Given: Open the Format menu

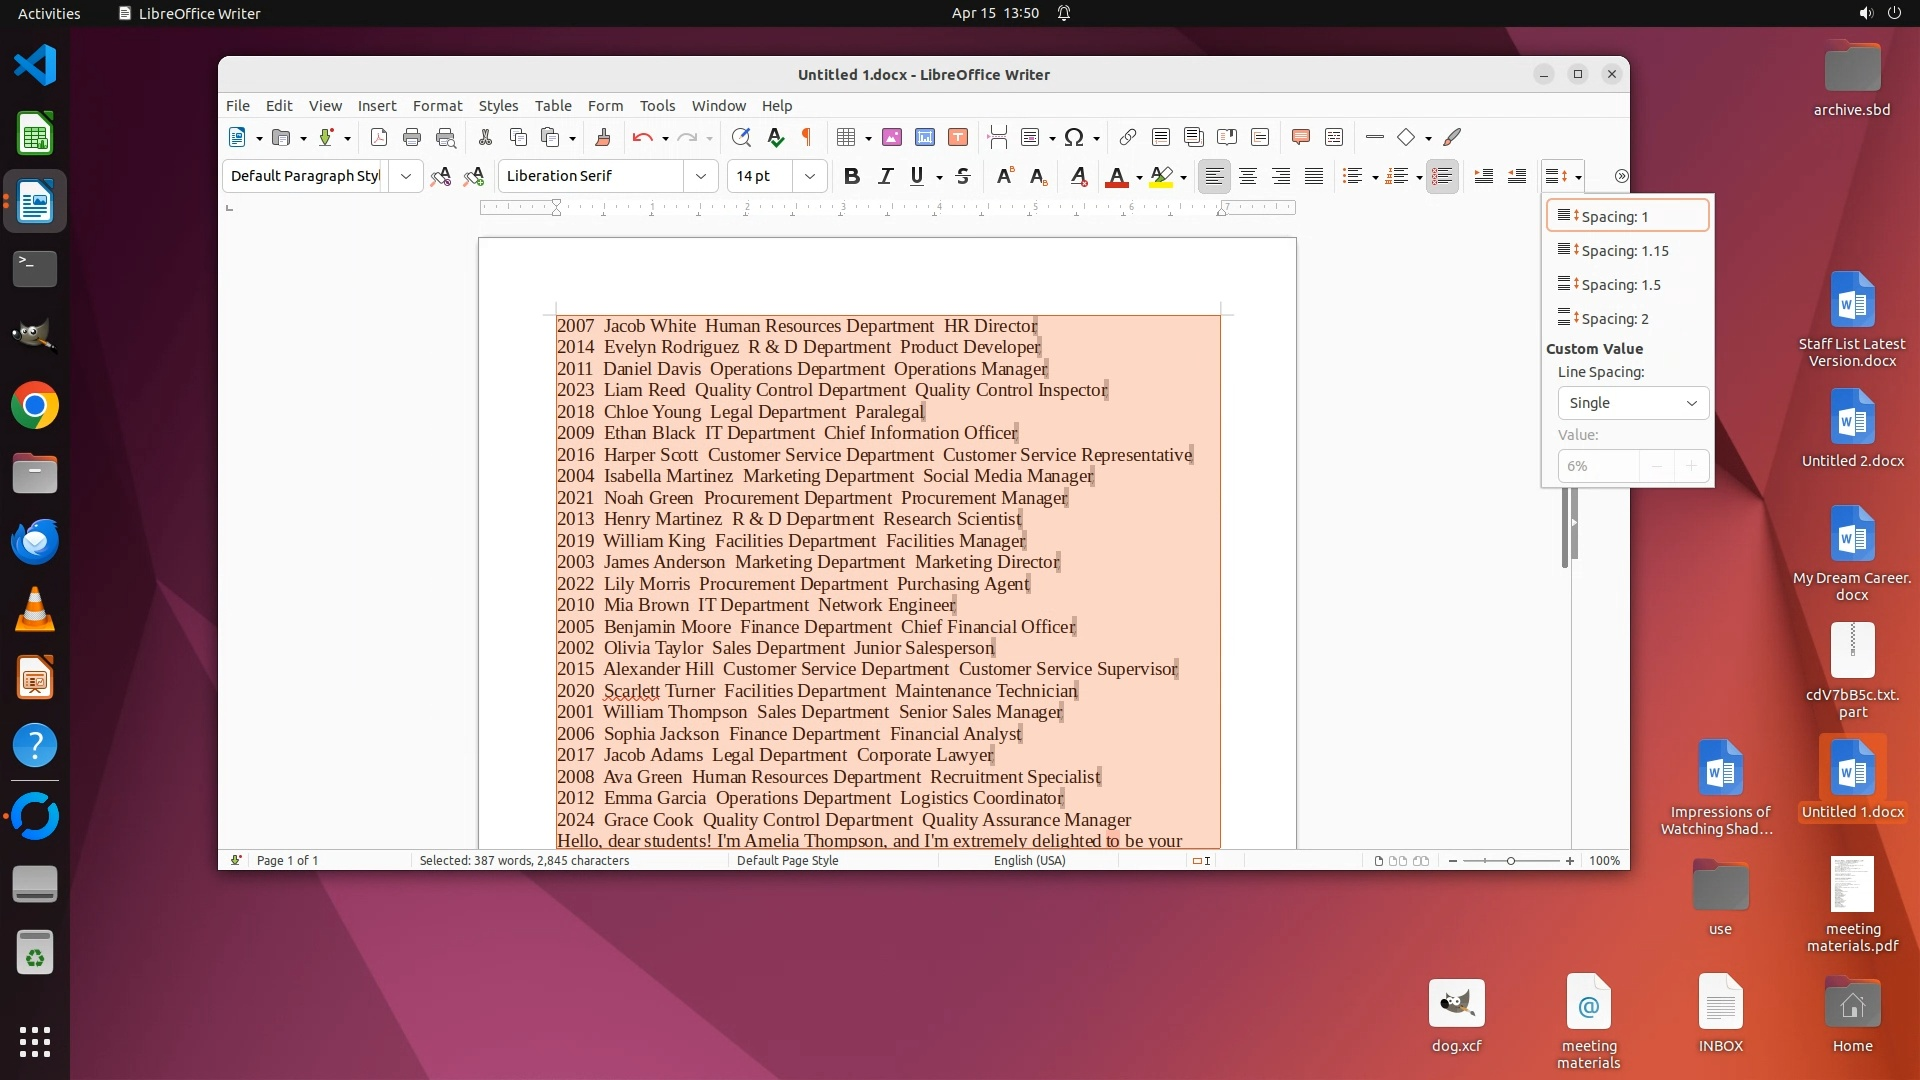Looking at the screenshot, I should click(x=437, y=106).
